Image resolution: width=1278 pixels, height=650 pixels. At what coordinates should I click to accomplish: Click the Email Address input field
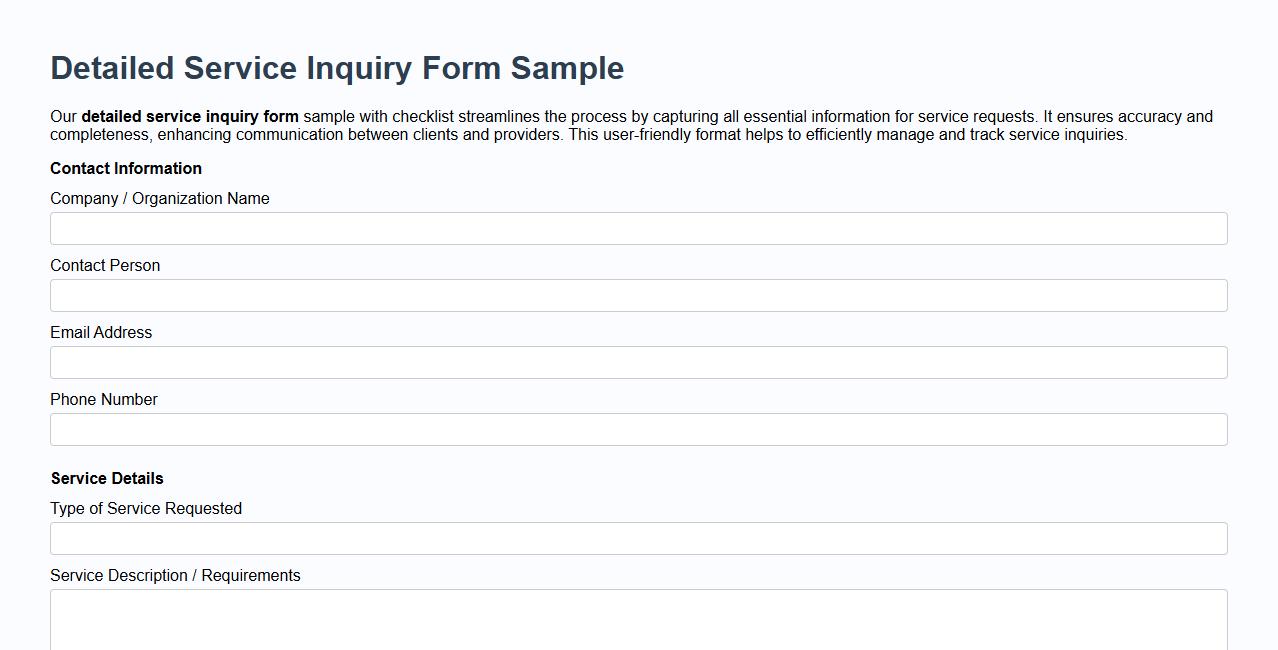click(638, 362)
